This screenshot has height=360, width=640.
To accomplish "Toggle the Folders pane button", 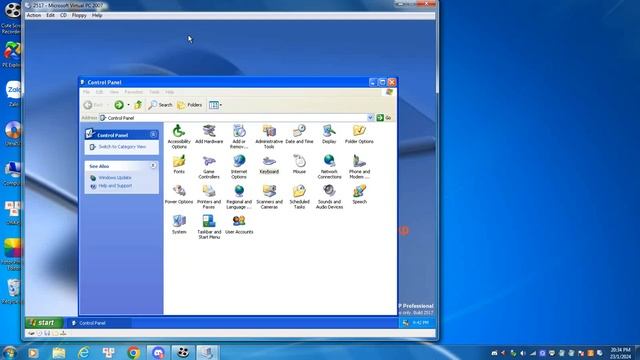I will 190,105.
